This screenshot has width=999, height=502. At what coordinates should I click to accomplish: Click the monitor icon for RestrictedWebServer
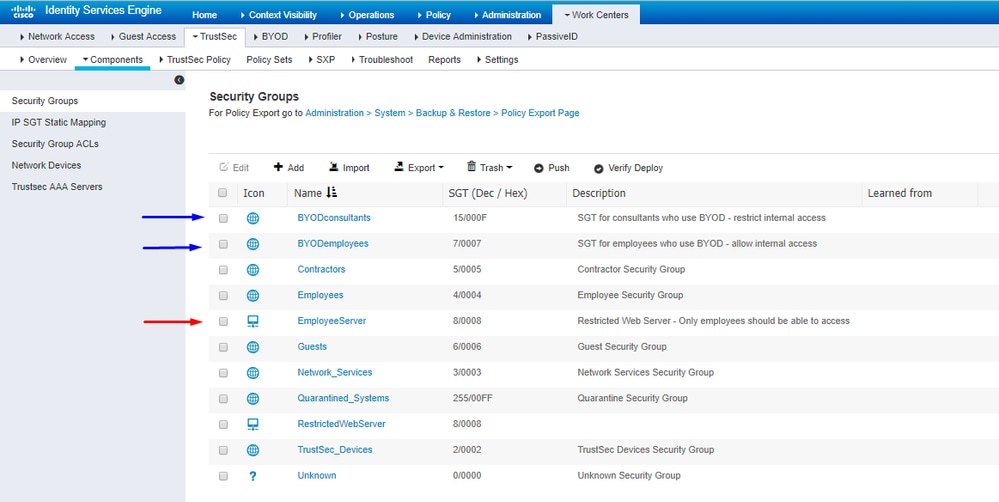pos(253,424)
